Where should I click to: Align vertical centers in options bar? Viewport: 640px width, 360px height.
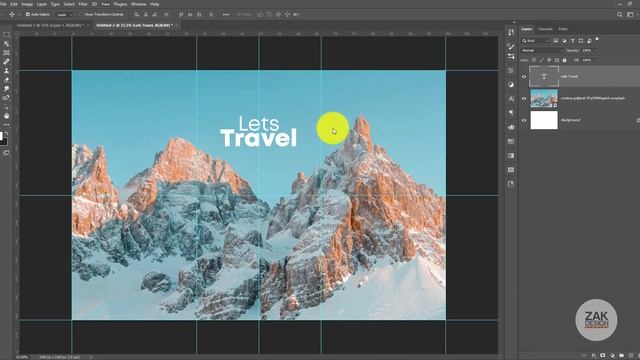(190, 14)
